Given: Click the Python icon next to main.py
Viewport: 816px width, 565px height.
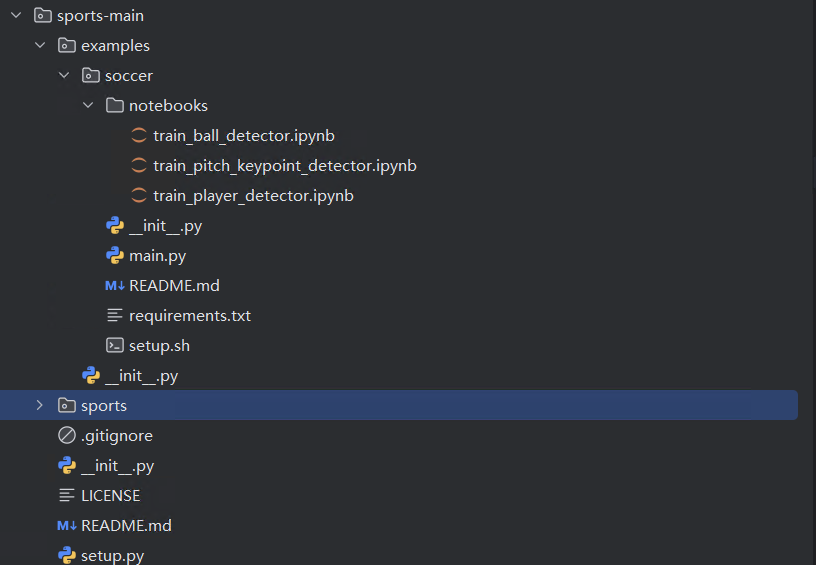Looking at the screenshot, I should click(x=115, y=256).
